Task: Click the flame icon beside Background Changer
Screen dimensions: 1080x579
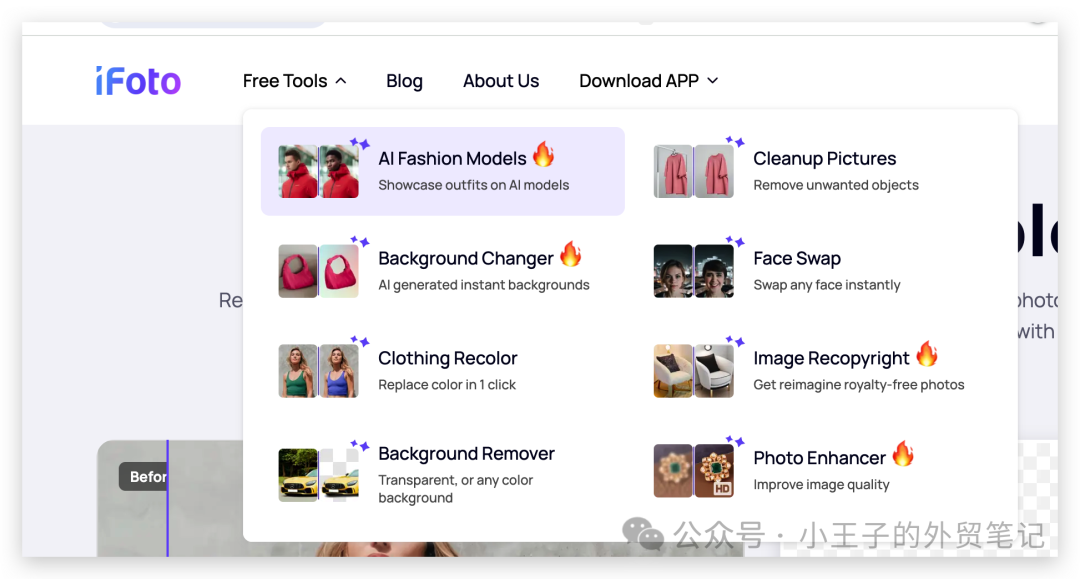Action: [x=570, y=254]
